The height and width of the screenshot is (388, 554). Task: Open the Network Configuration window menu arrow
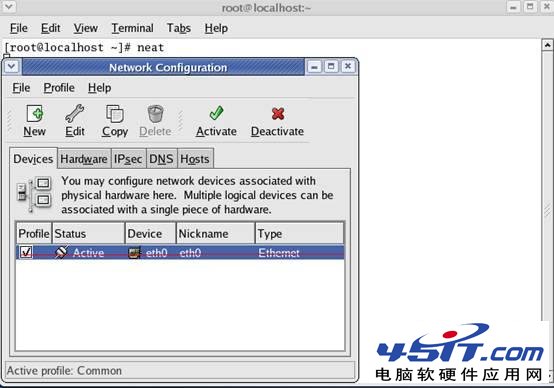[11, 66]
